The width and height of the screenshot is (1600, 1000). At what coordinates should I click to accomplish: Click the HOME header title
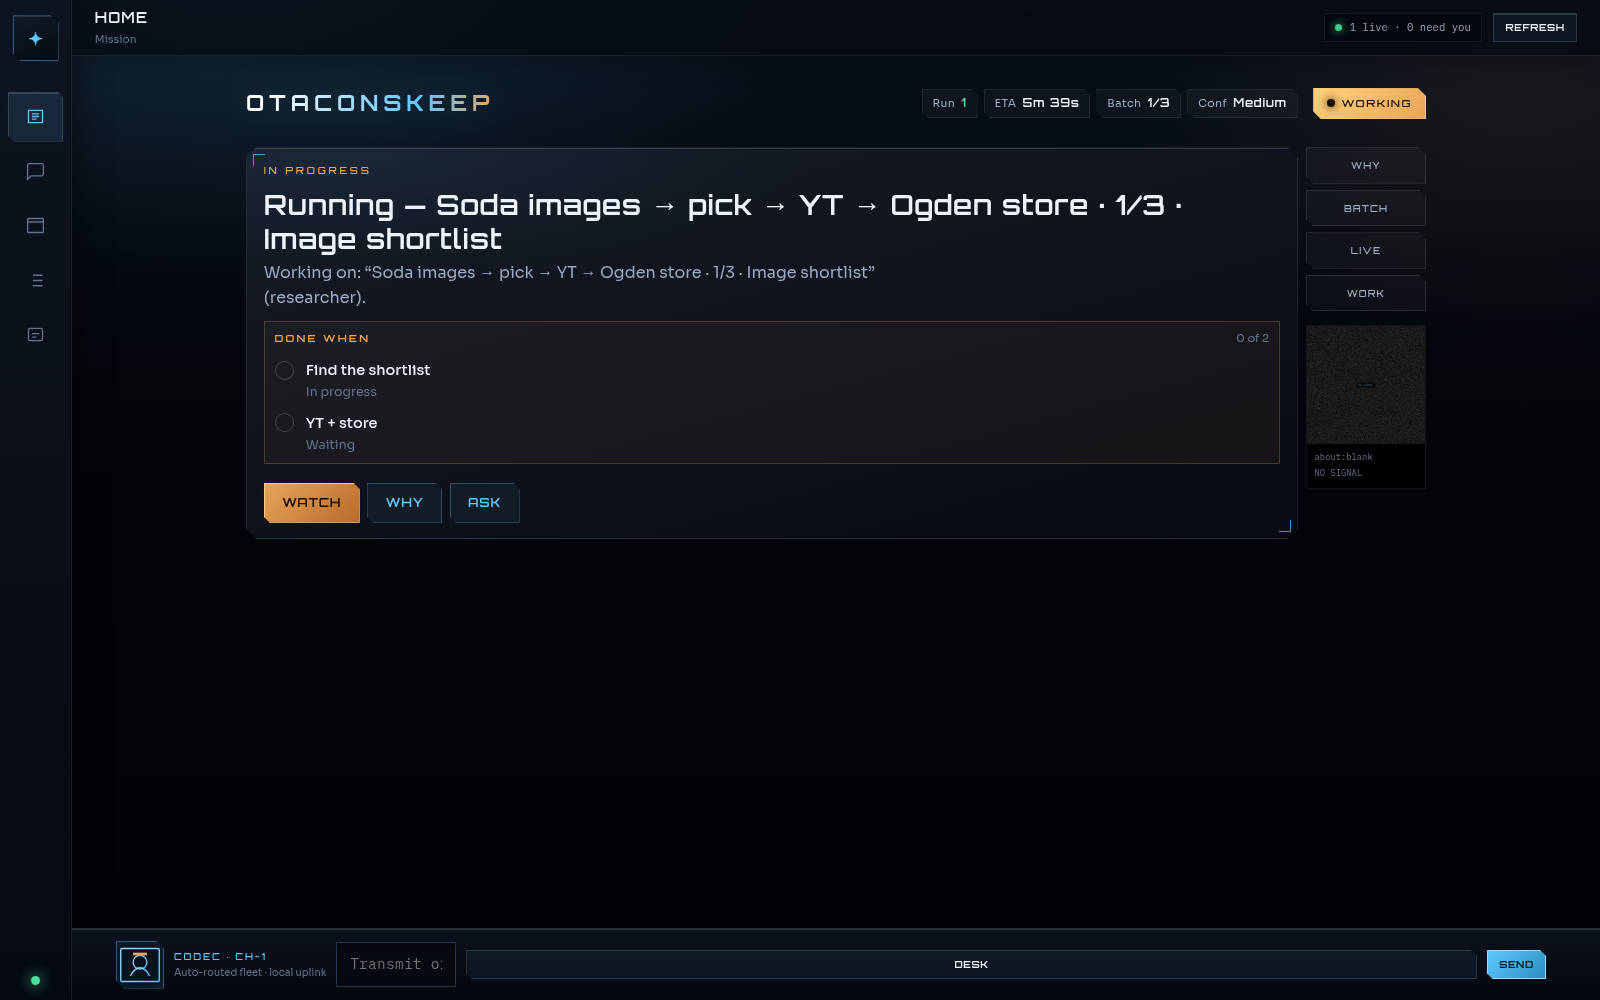click(x=120, y=18)
